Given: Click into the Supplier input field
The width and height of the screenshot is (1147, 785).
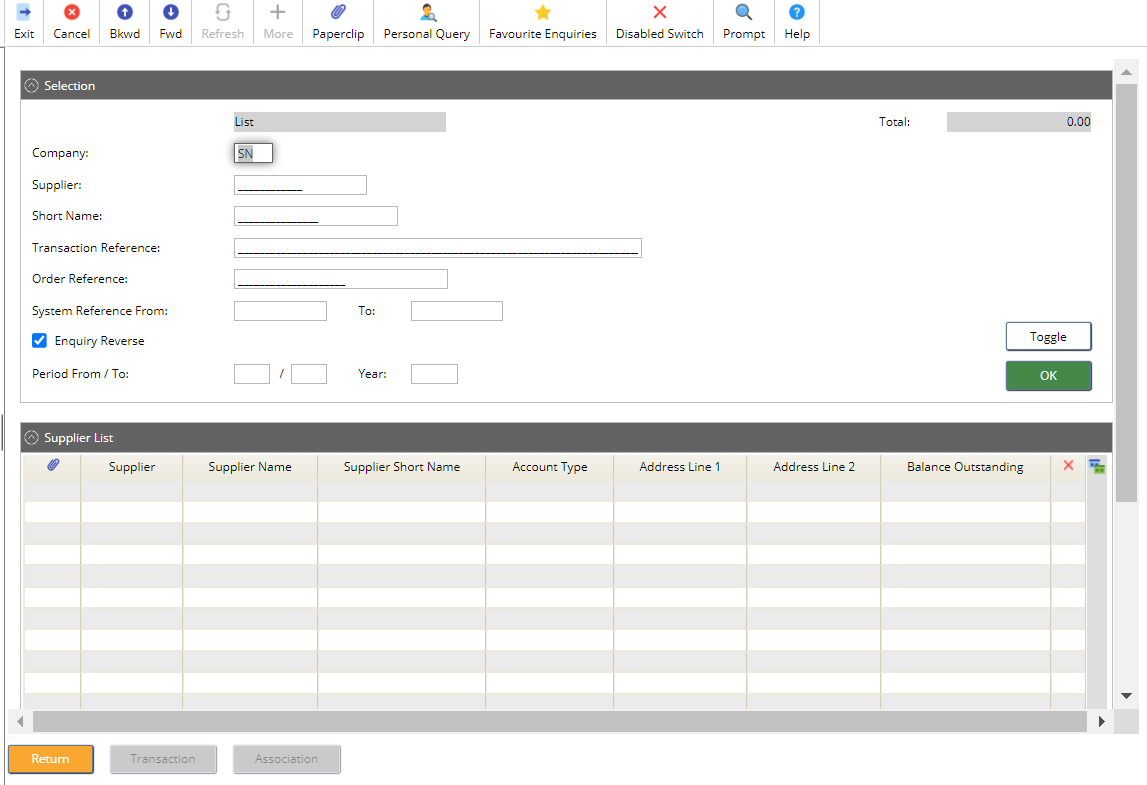Looking at the screenshot, I should click(300, 185).
